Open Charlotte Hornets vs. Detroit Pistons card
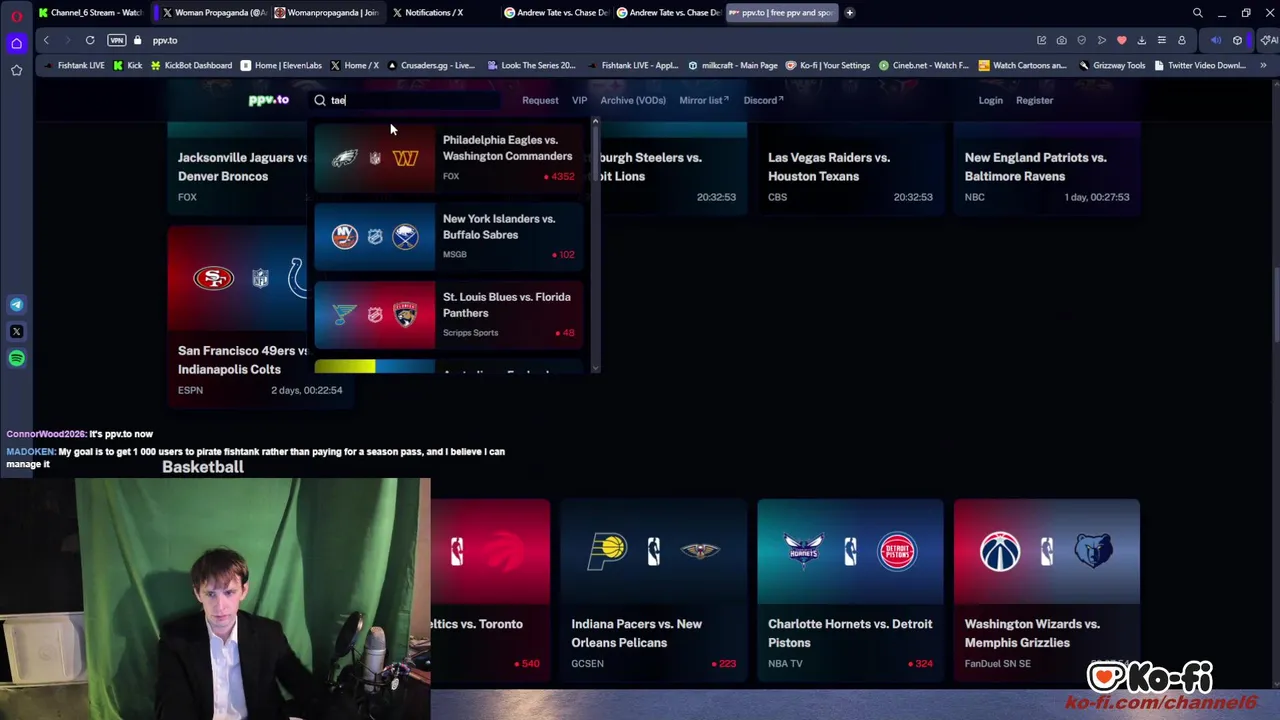The image size is (1280, 720). click(850, 590)
